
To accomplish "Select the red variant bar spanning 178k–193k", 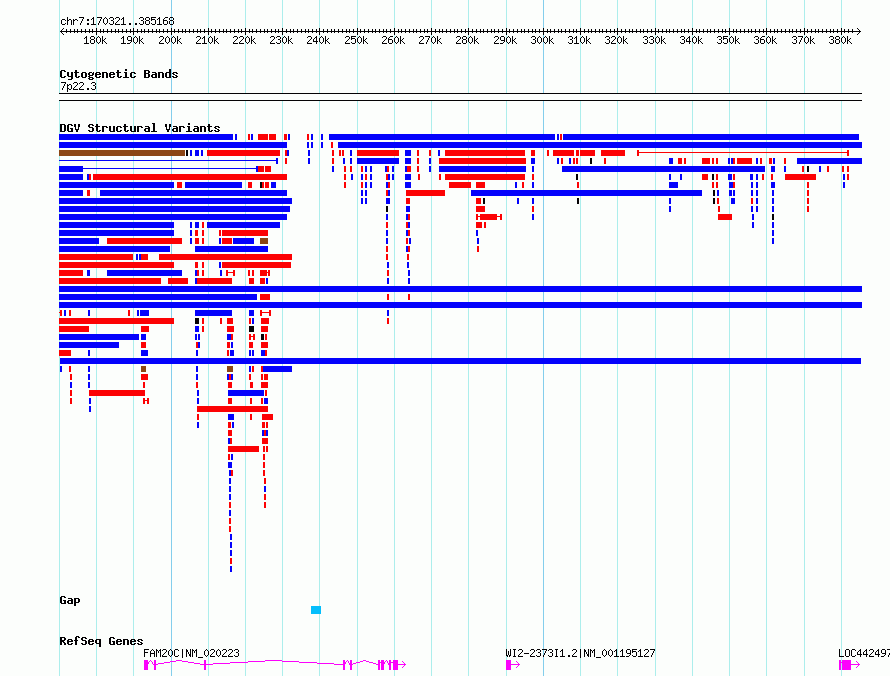I will click(117, 393).
